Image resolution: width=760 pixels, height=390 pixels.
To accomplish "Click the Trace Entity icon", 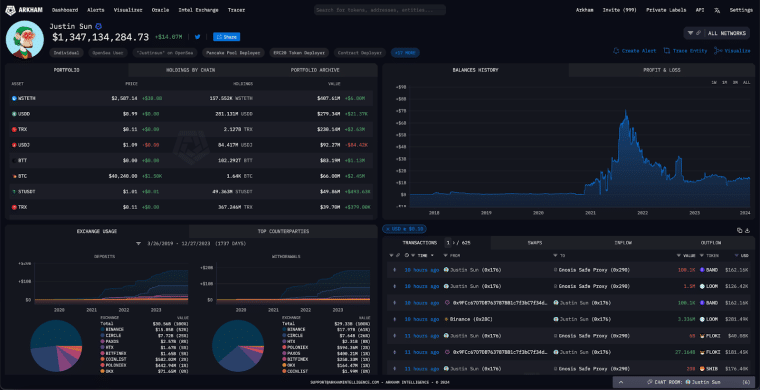I will pos(667,51).
